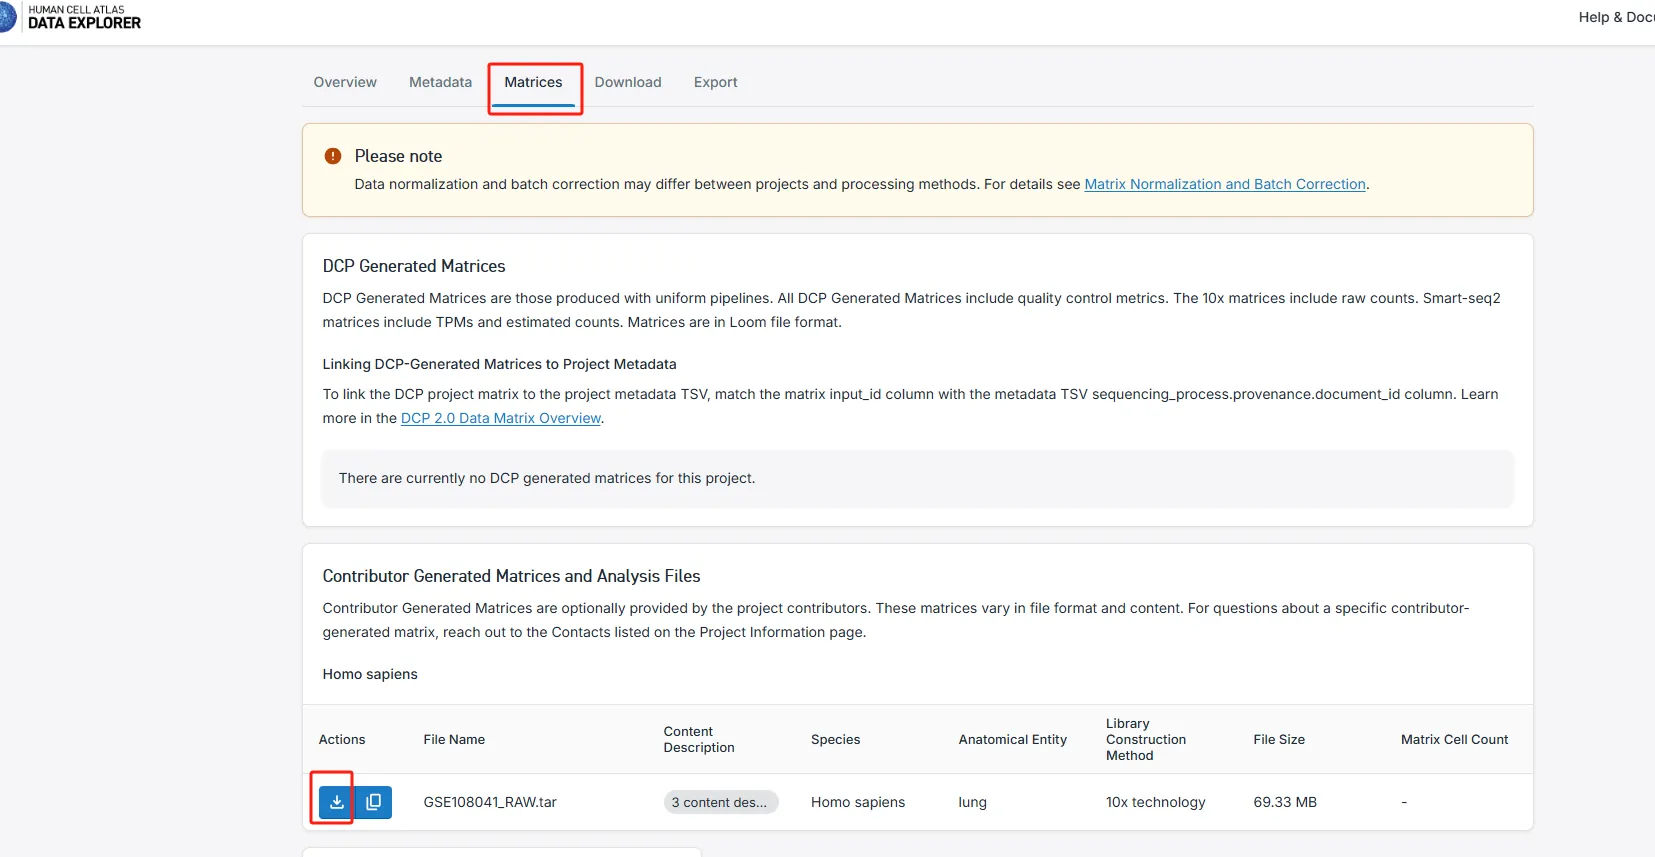1655x857 pixels.
Task: Follow the DCP 2.0 Data Matrix Overview link
Action: (500, 418)
